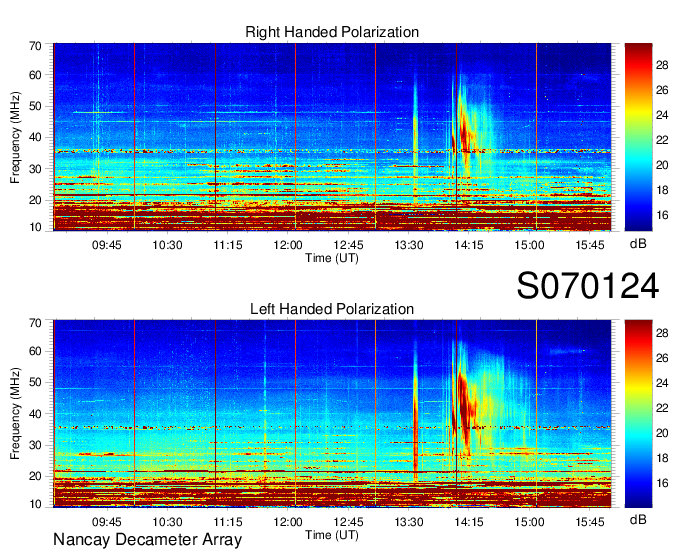680x552 pixels.
Task: Click the '15:00' tick under Left Handed plot
Action: (x=530, y=522)
